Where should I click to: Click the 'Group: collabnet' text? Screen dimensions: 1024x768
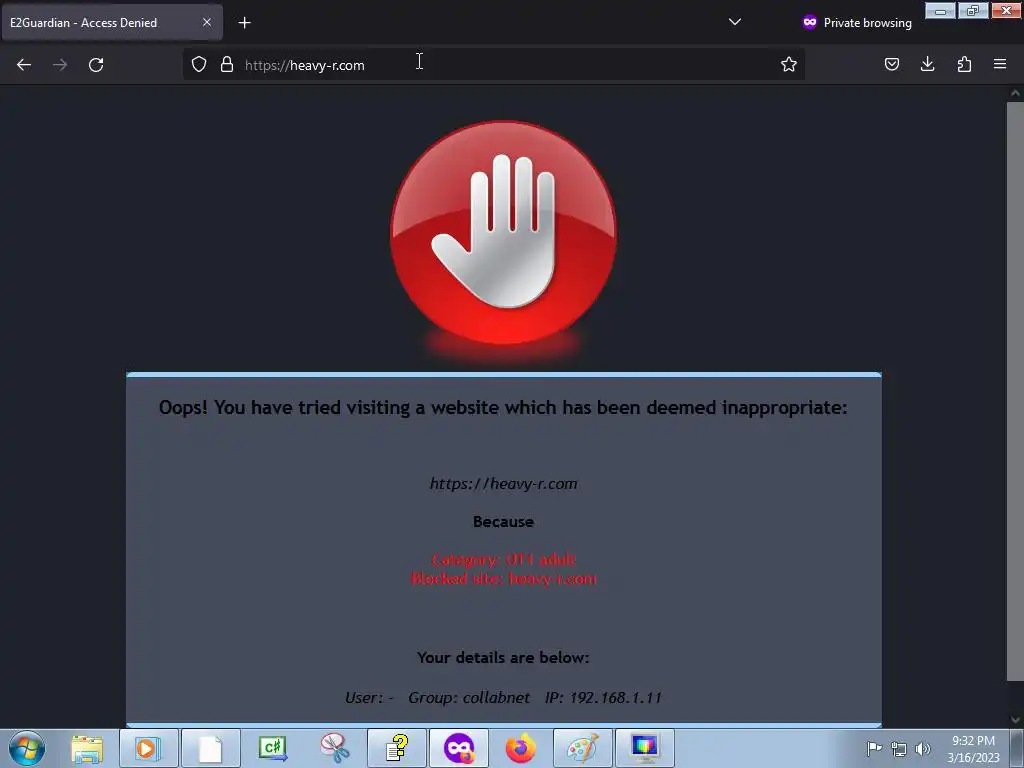(469, 697)
